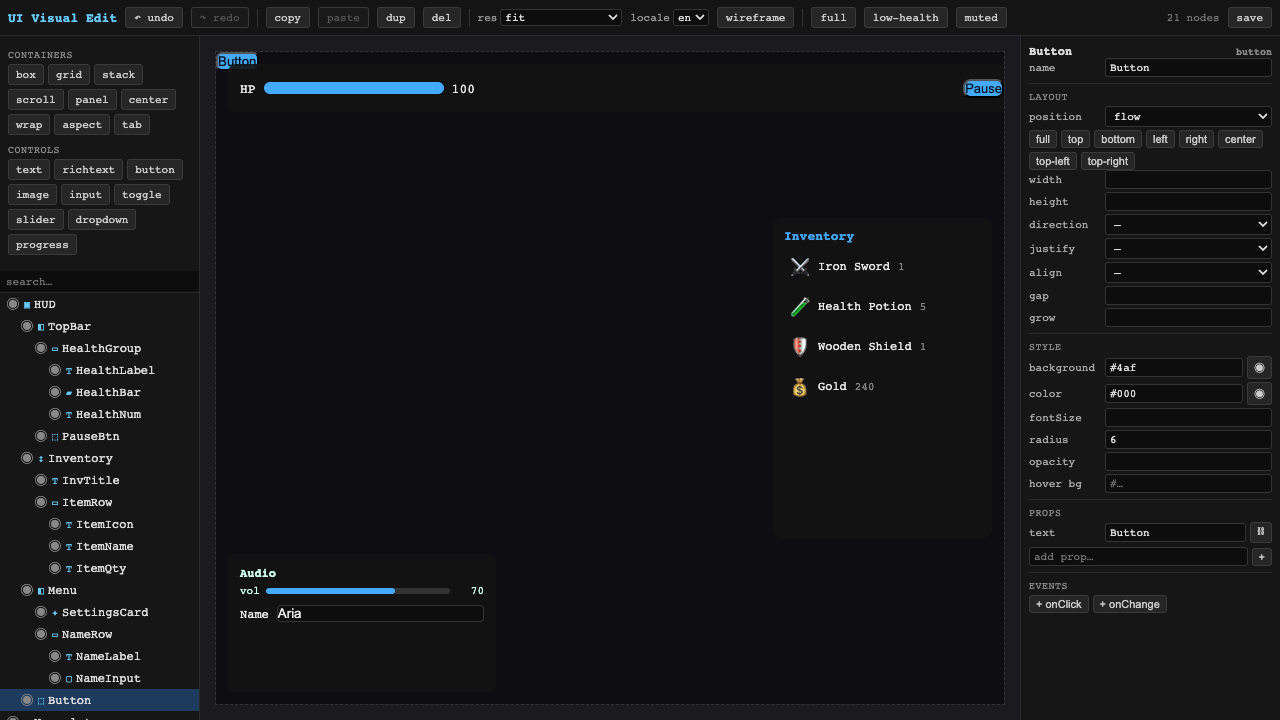
Task: Click the radius input field
Action: pos(1188,440)
